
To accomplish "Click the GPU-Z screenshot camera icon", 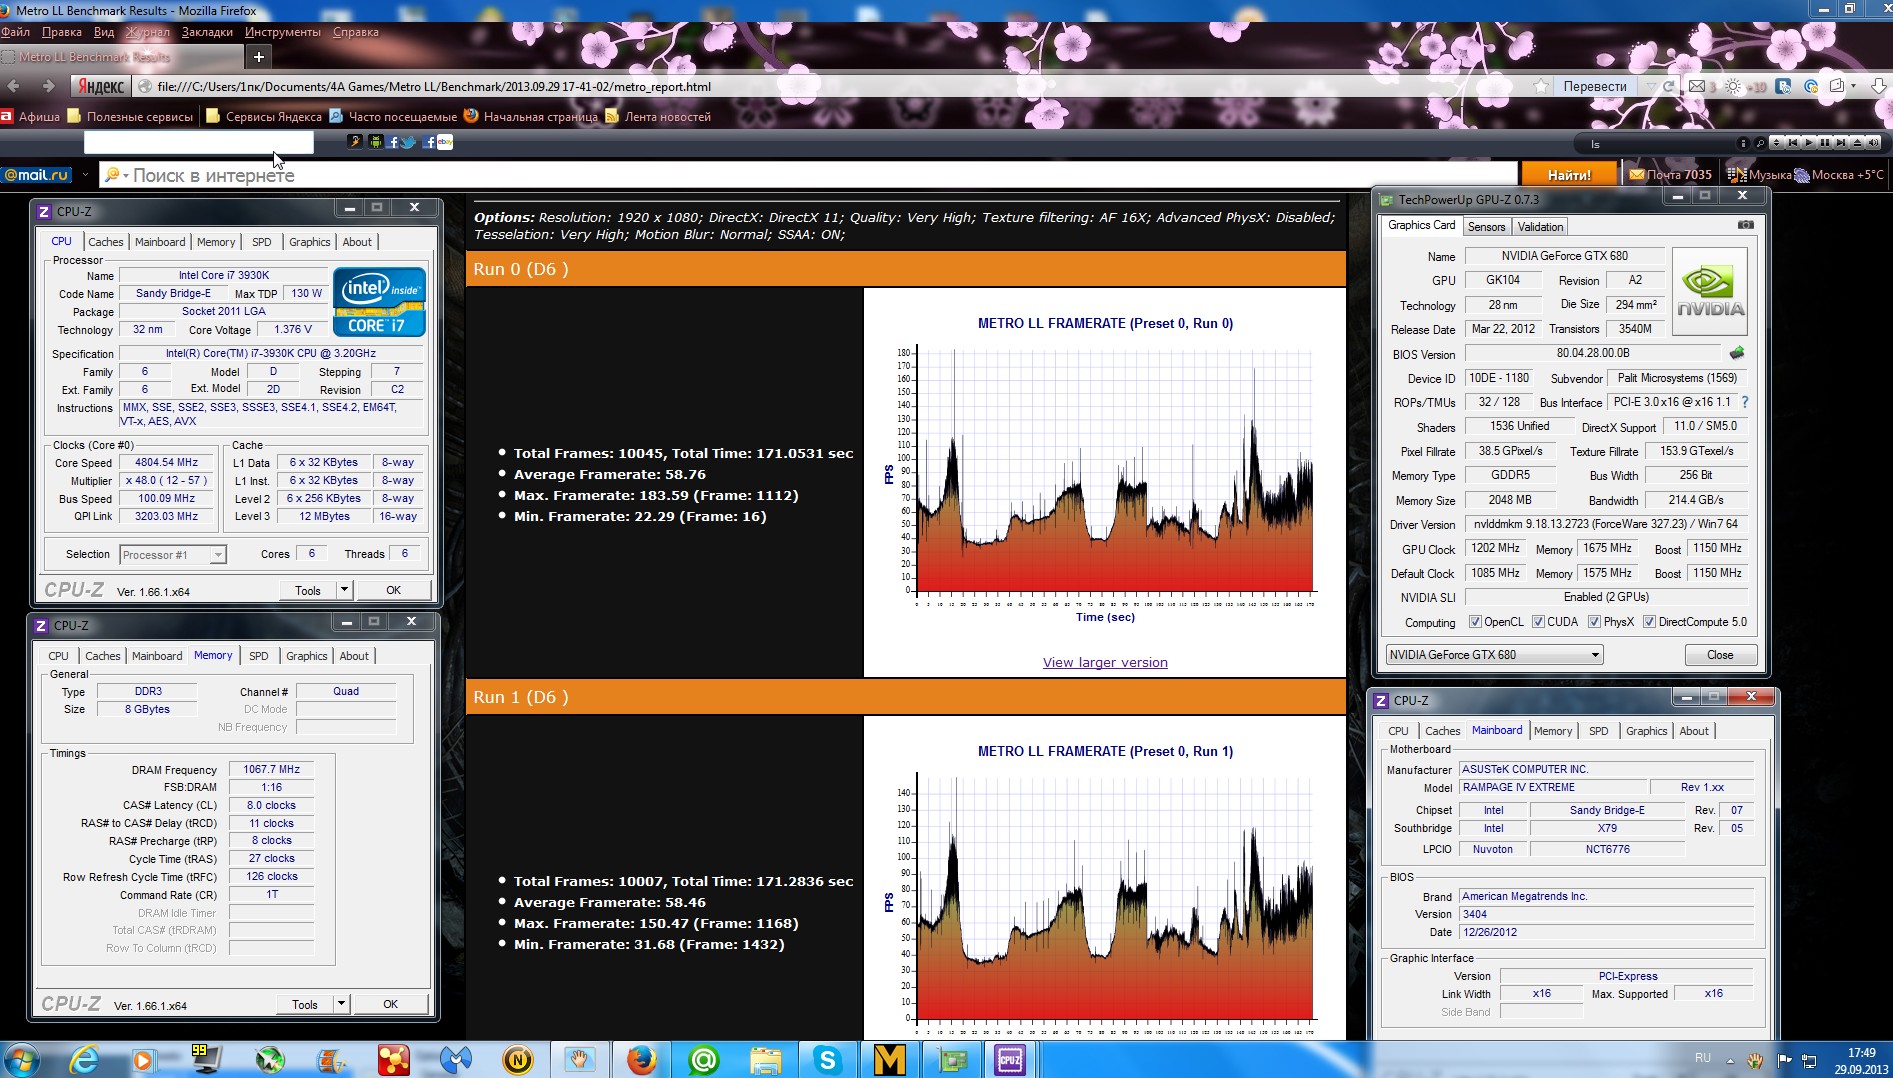I will 1745,225.
